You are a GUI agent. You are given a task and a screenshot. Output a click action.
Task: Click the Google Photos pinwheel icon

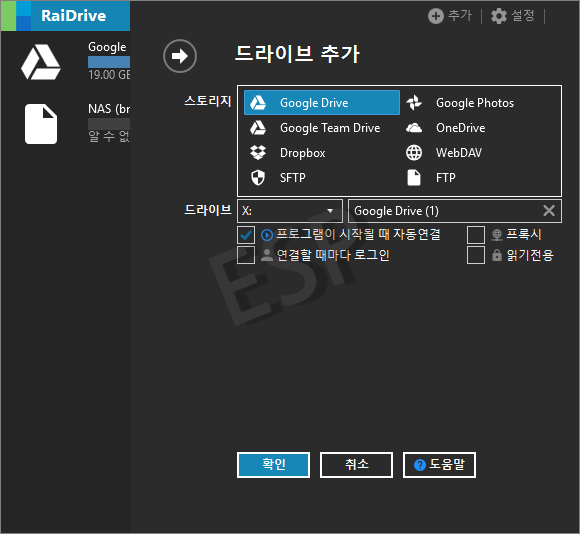414,102
